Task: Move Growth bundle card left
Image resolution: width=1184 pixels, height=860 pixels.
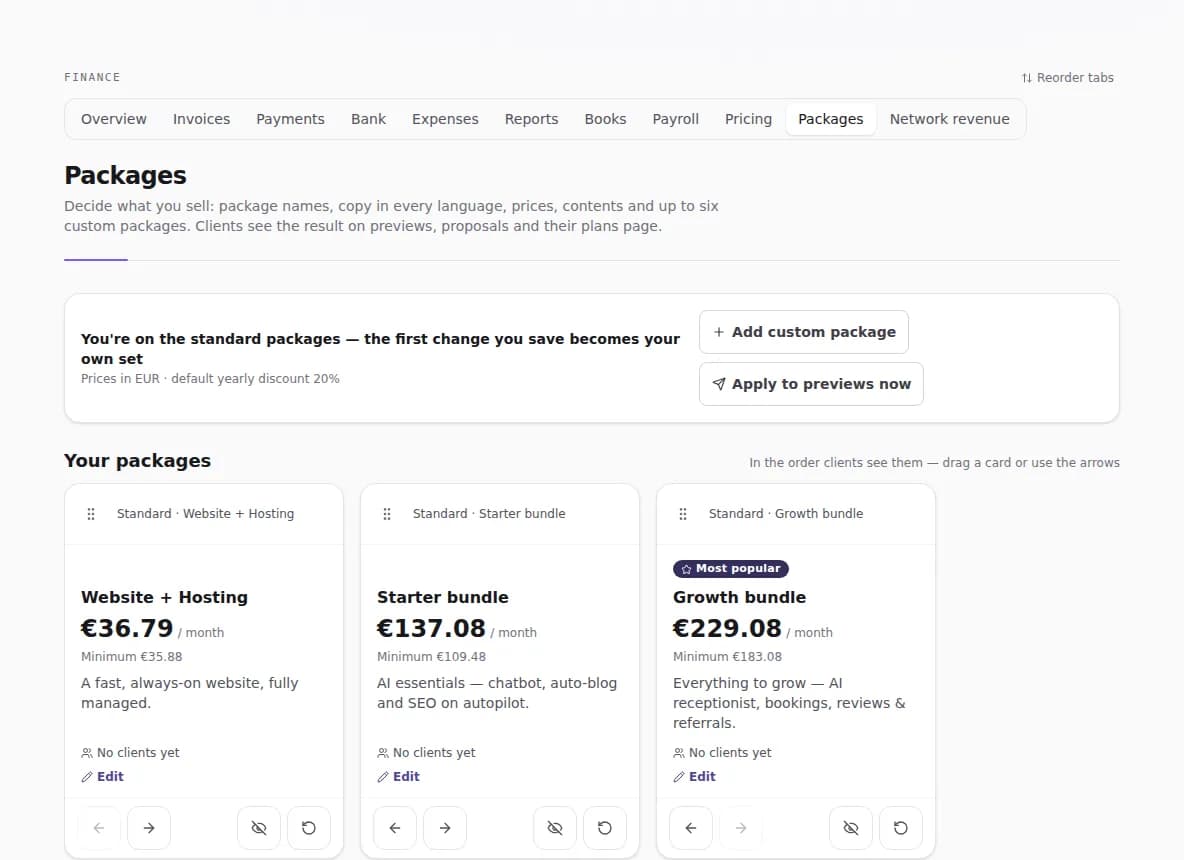Action: pos(691,828)
